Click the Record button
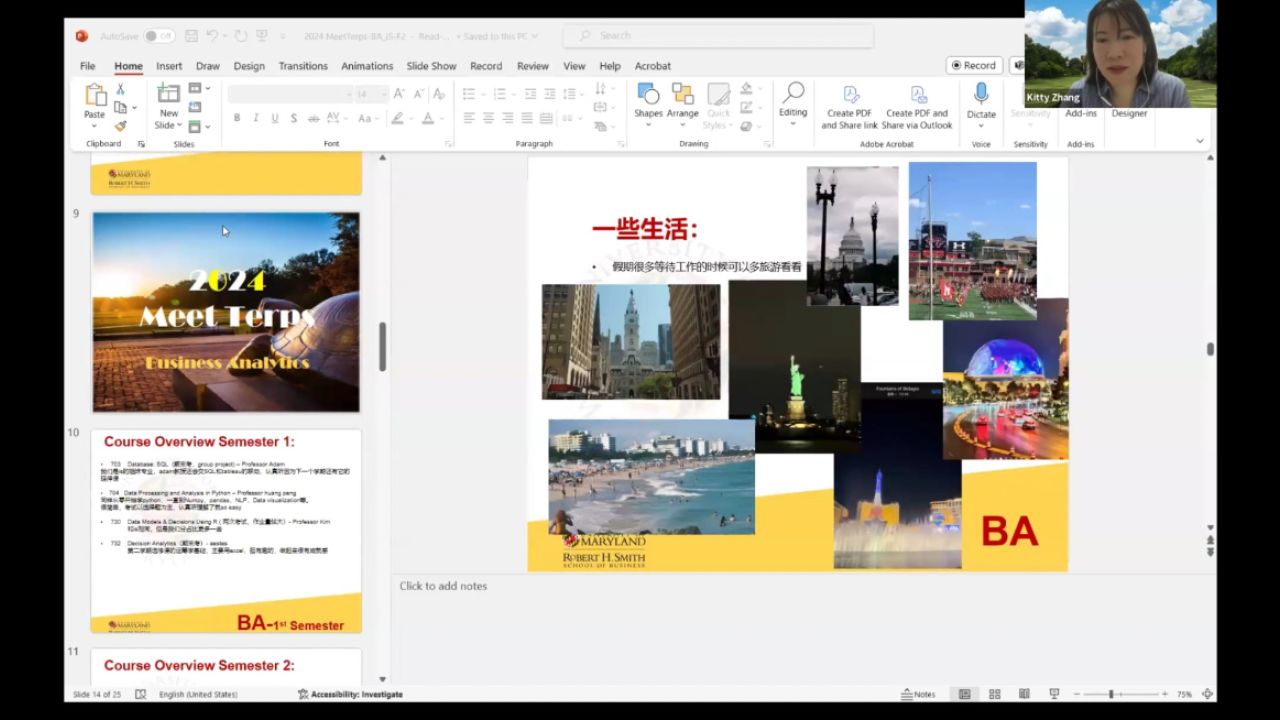 pos(974,66)
